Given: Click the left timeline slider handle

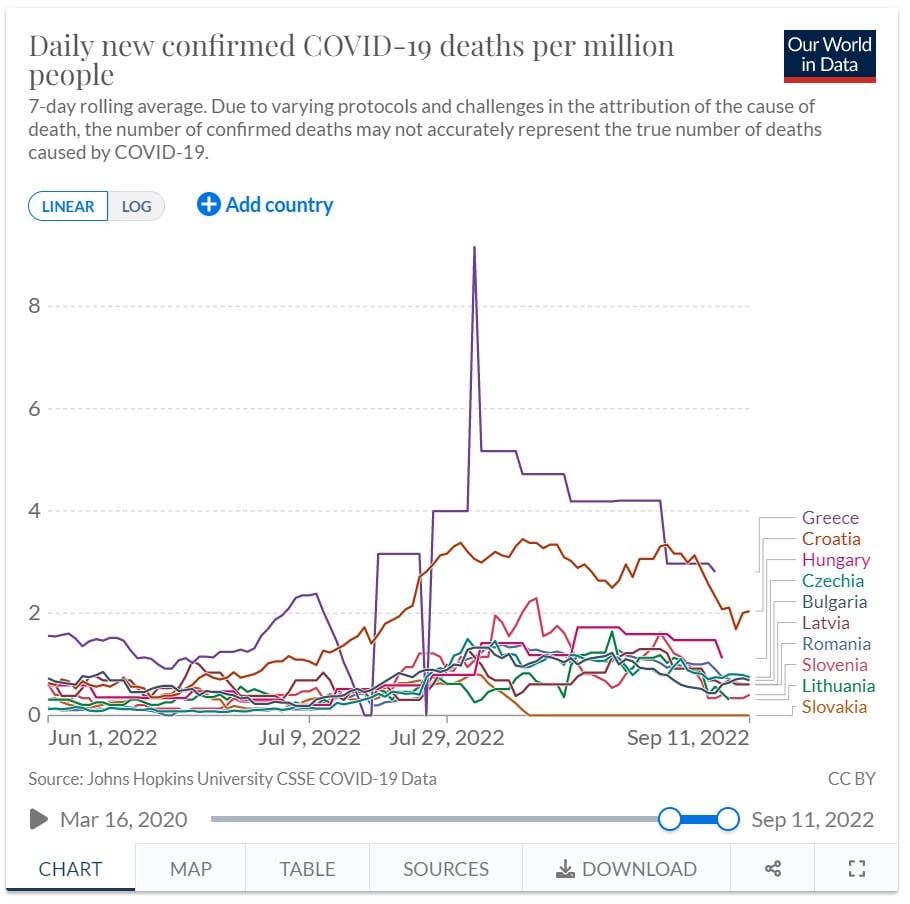Looking at the screenshot, I should (x=670, y=820).
